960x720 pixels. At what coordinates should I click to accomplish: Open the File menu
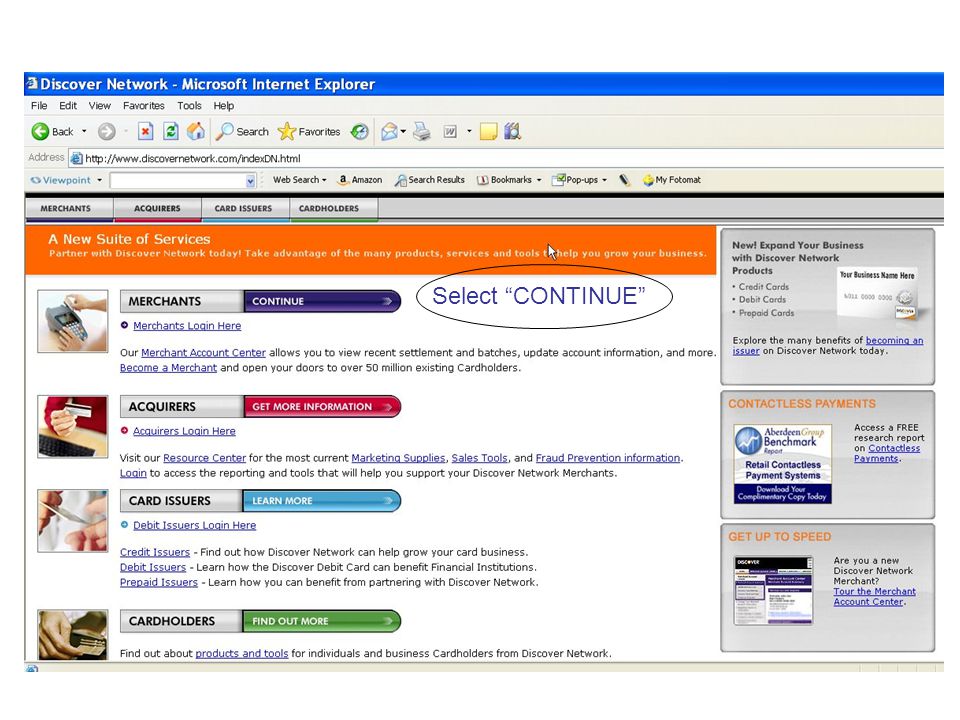coord(39,106)
